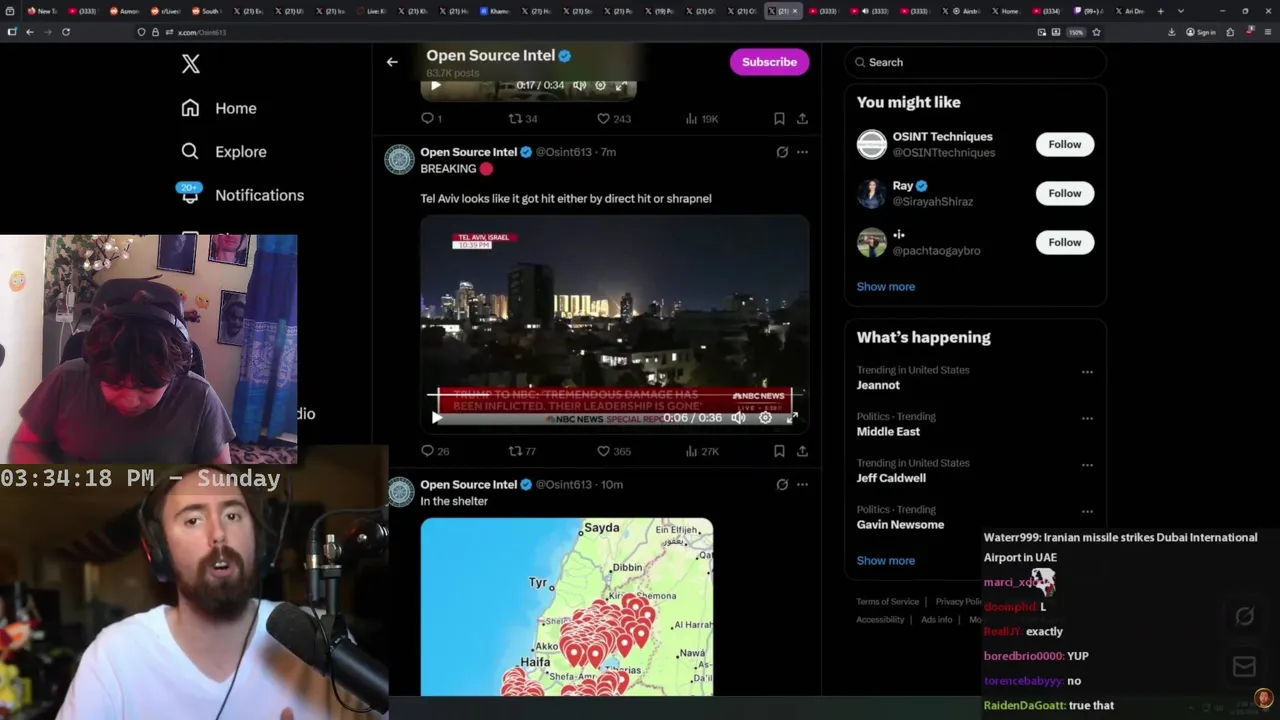Viewport: 1280px width, 720px height.
Task: Open Open Source Intel avatar on 7m post
Action: [x=399, y=160]
